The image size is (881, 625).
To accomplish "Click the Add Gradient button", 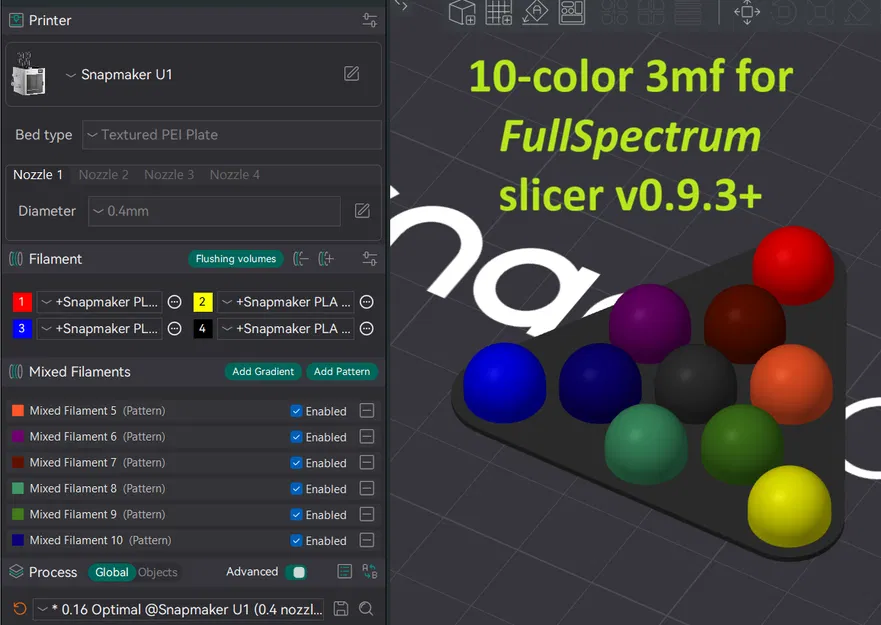I will [263, 371].
